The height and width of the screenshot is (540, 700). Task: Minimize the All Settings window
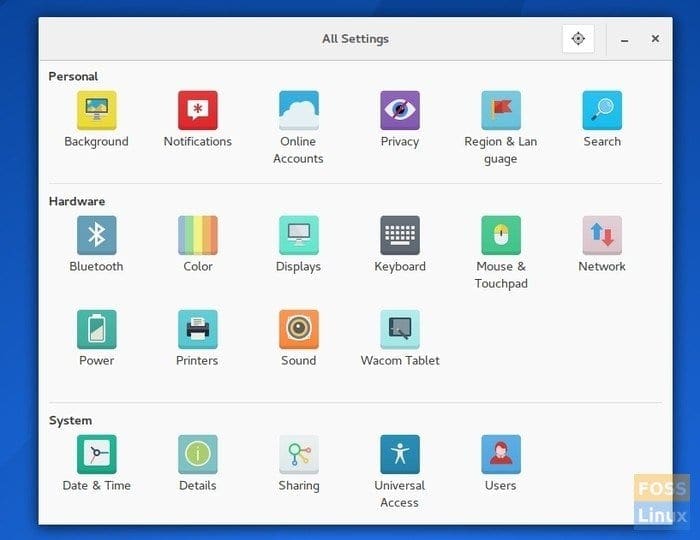coord(625,40)
